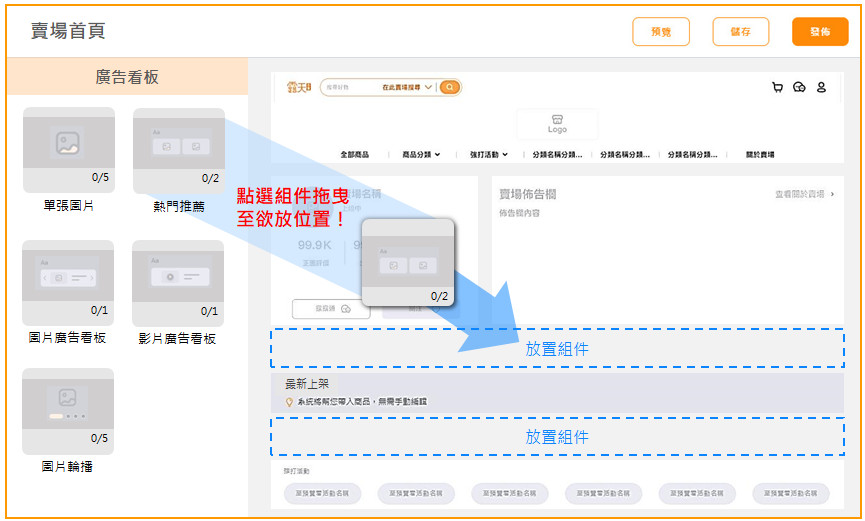The height and width of the screenshot is (521, 865).
Task: Open the user account icon
Action: click(821, 88)
